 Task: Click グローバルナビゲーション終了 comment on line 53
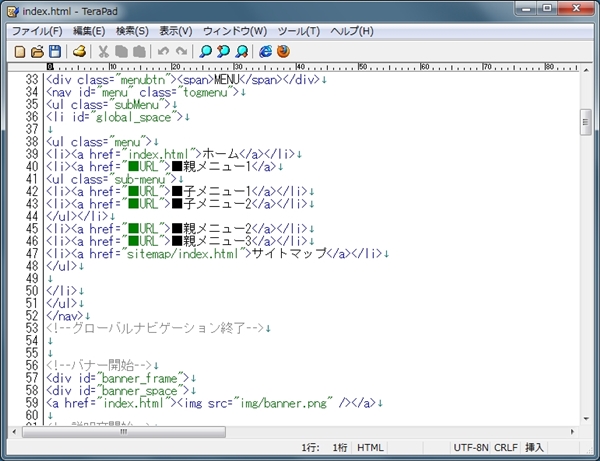[x=158, y=328]
